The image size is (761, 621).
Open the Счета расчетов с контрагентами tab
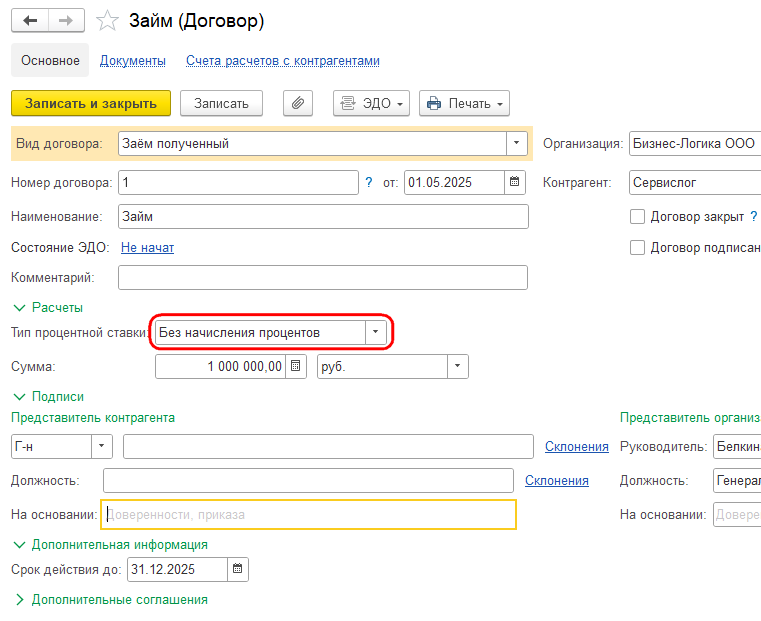coord(282,61)
